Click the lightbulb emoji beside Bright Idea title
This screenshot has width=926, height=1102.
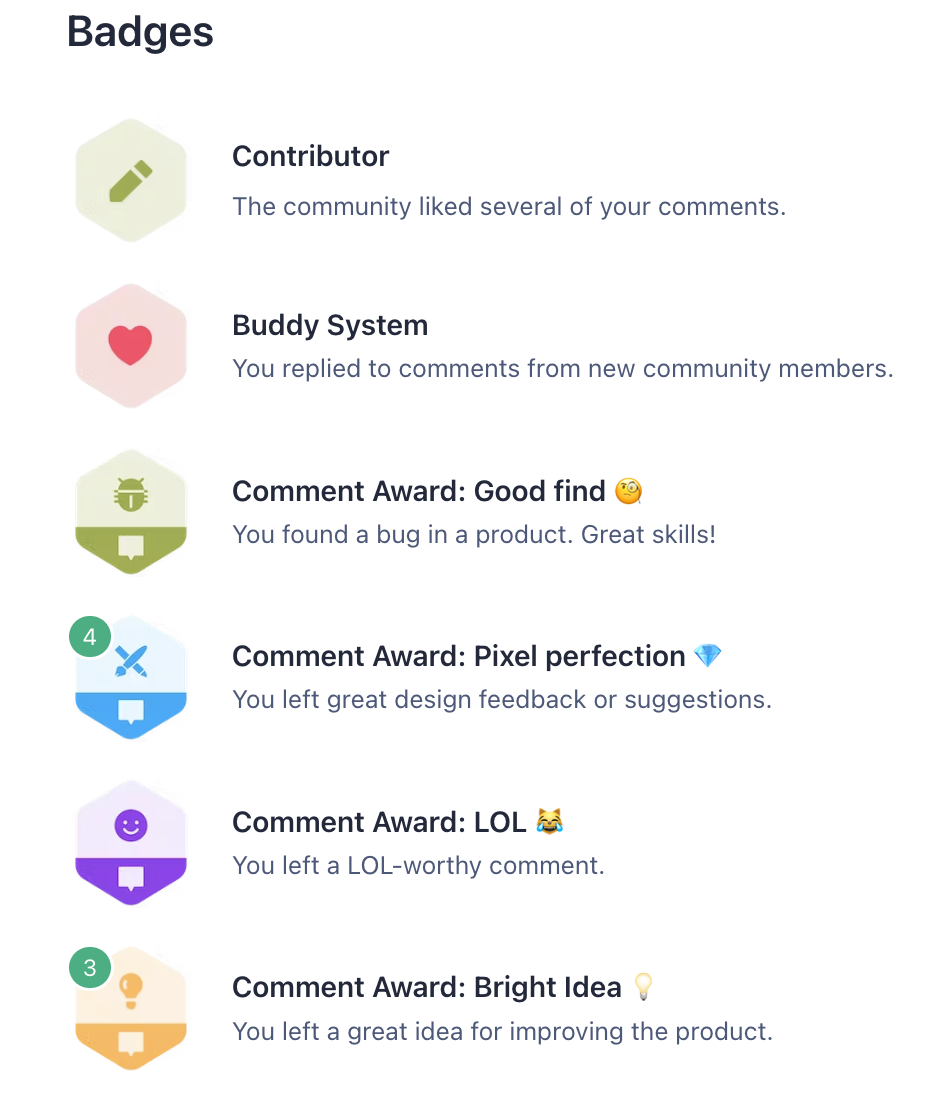coord(643,987)
